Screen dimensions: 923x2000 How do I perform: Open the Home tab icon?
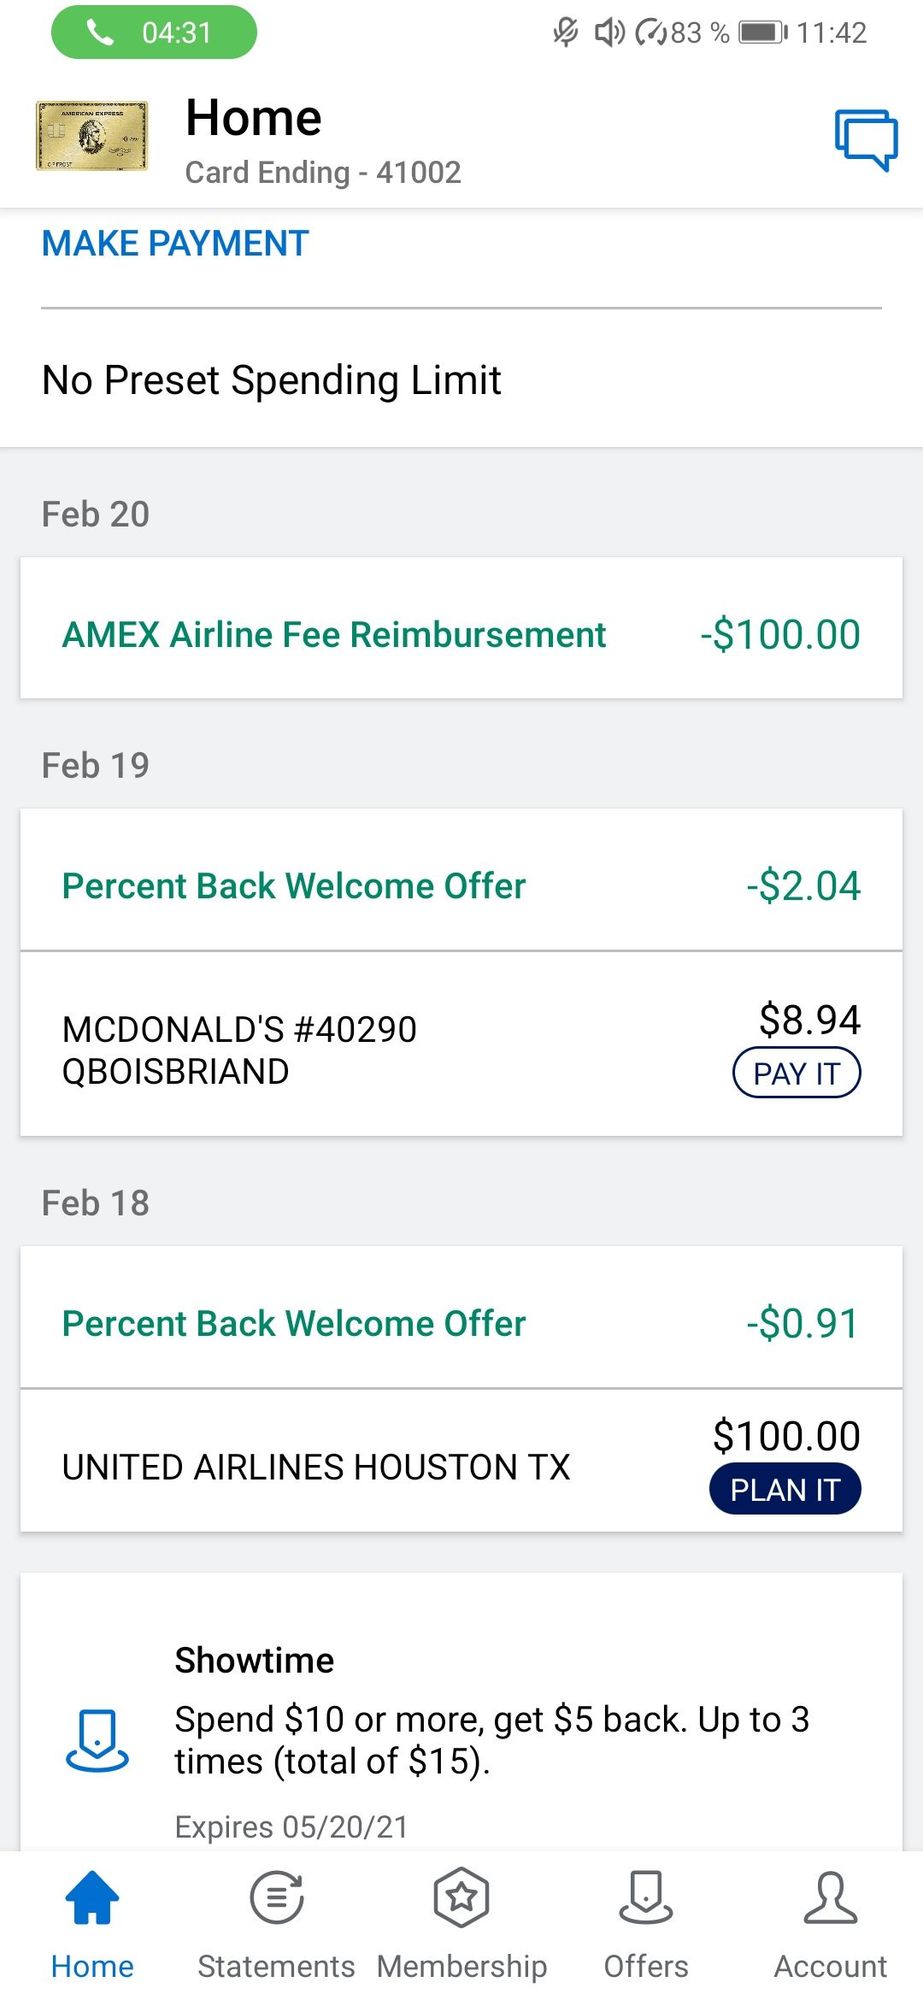92,1897
